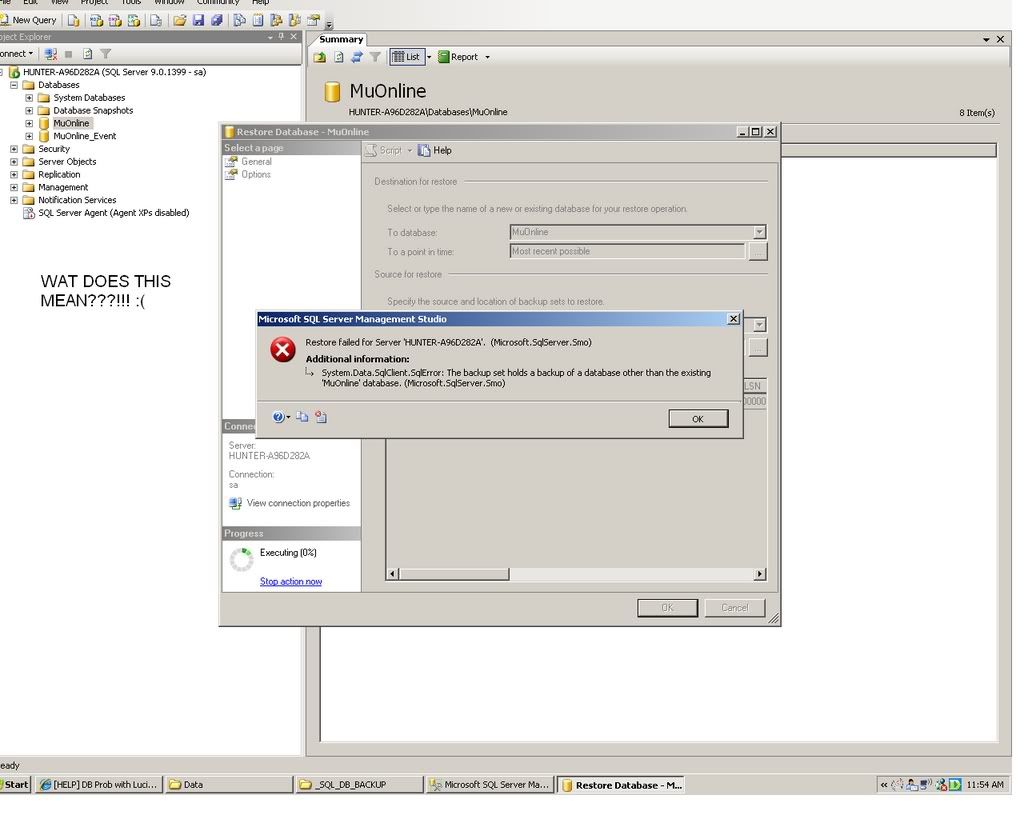Click the filter icon in Object Explorer
This screenshot has height=819, width=1024.
coord(106,54)
